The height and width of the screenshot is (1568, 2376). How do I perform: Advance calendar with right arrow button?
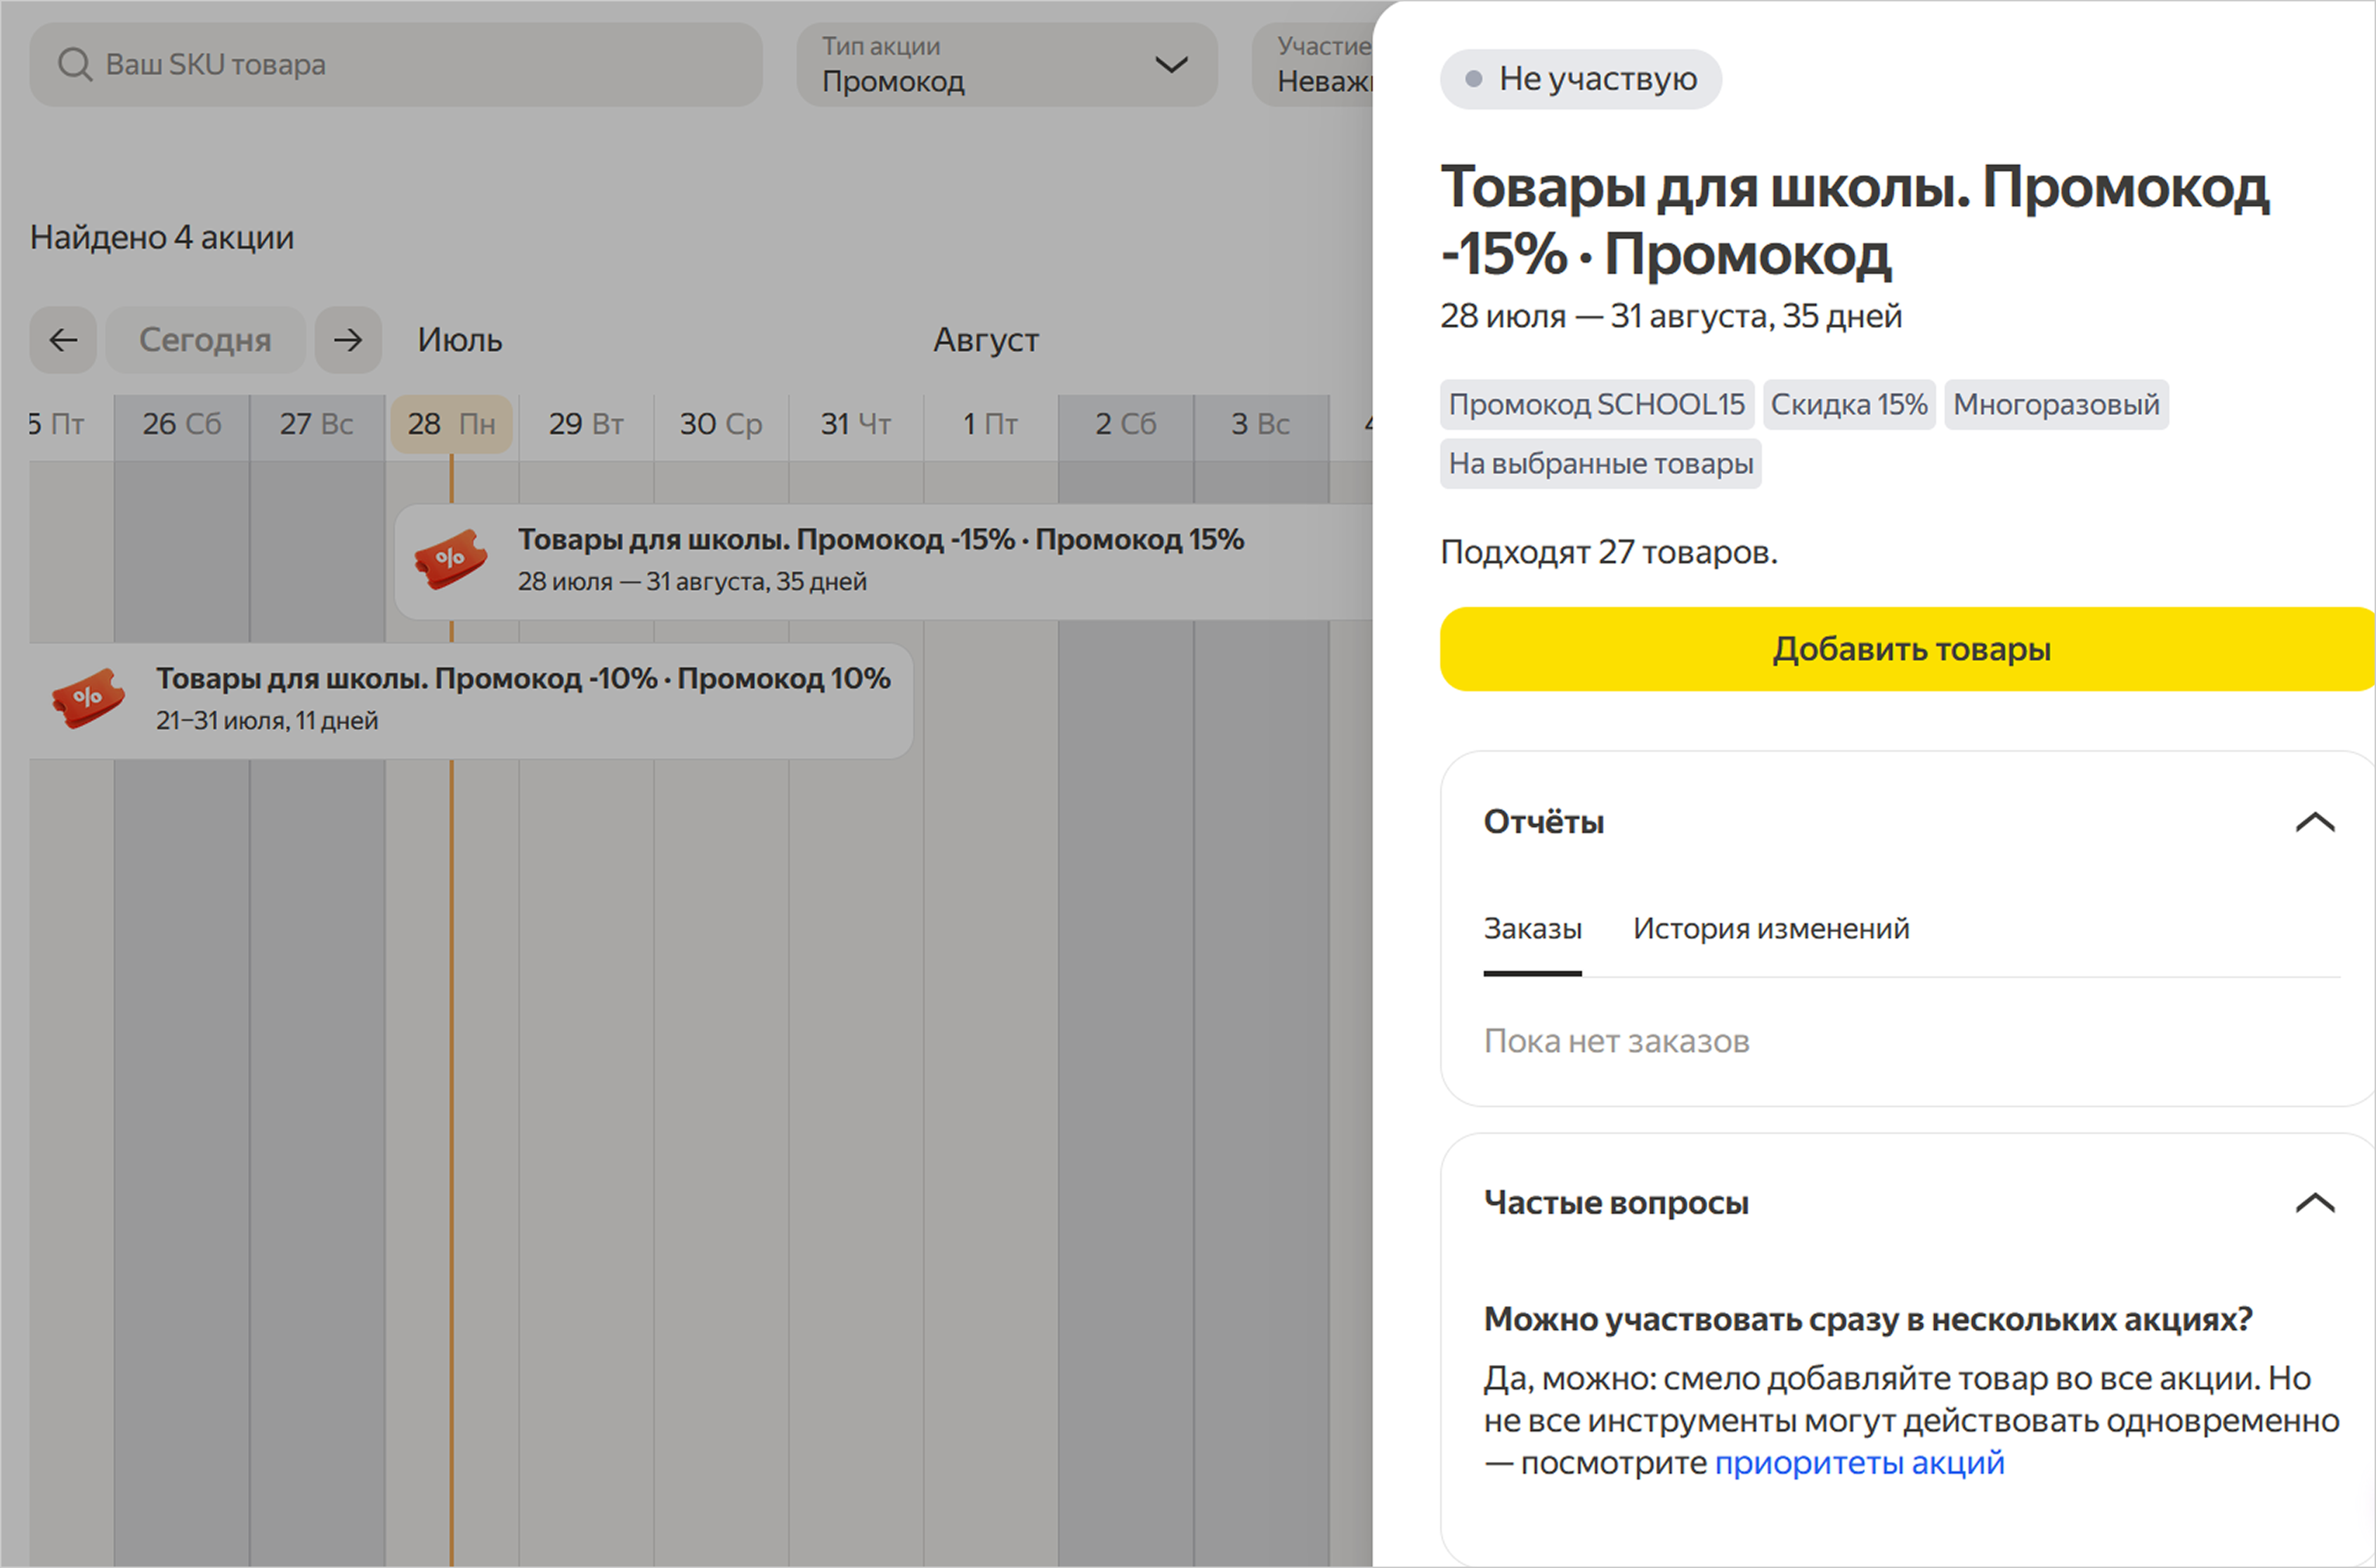coord(348,340)
